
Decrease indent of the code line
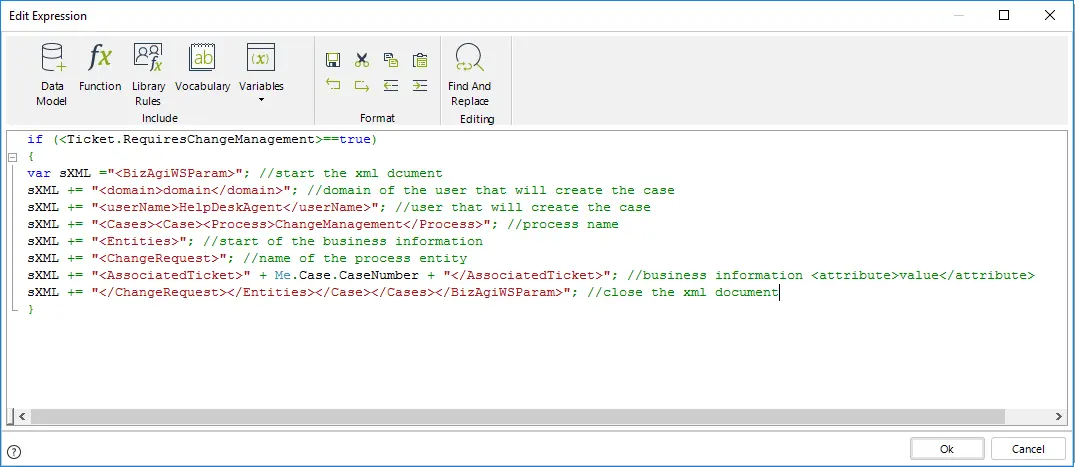coord(391,85)
